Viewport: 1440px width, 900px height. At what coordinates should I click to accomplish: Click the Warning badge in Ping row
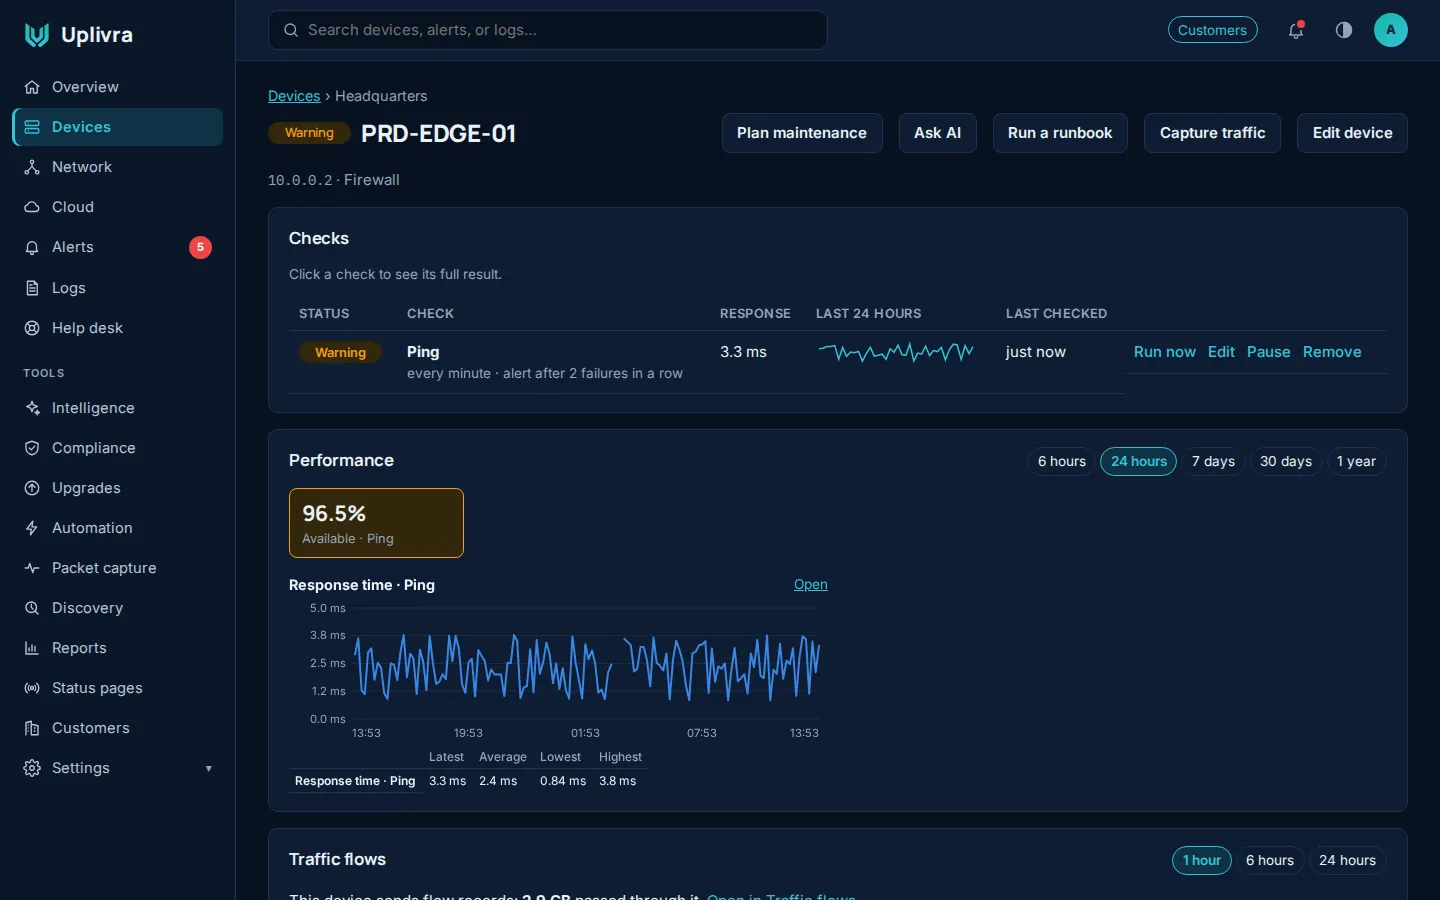pos(340,352)
